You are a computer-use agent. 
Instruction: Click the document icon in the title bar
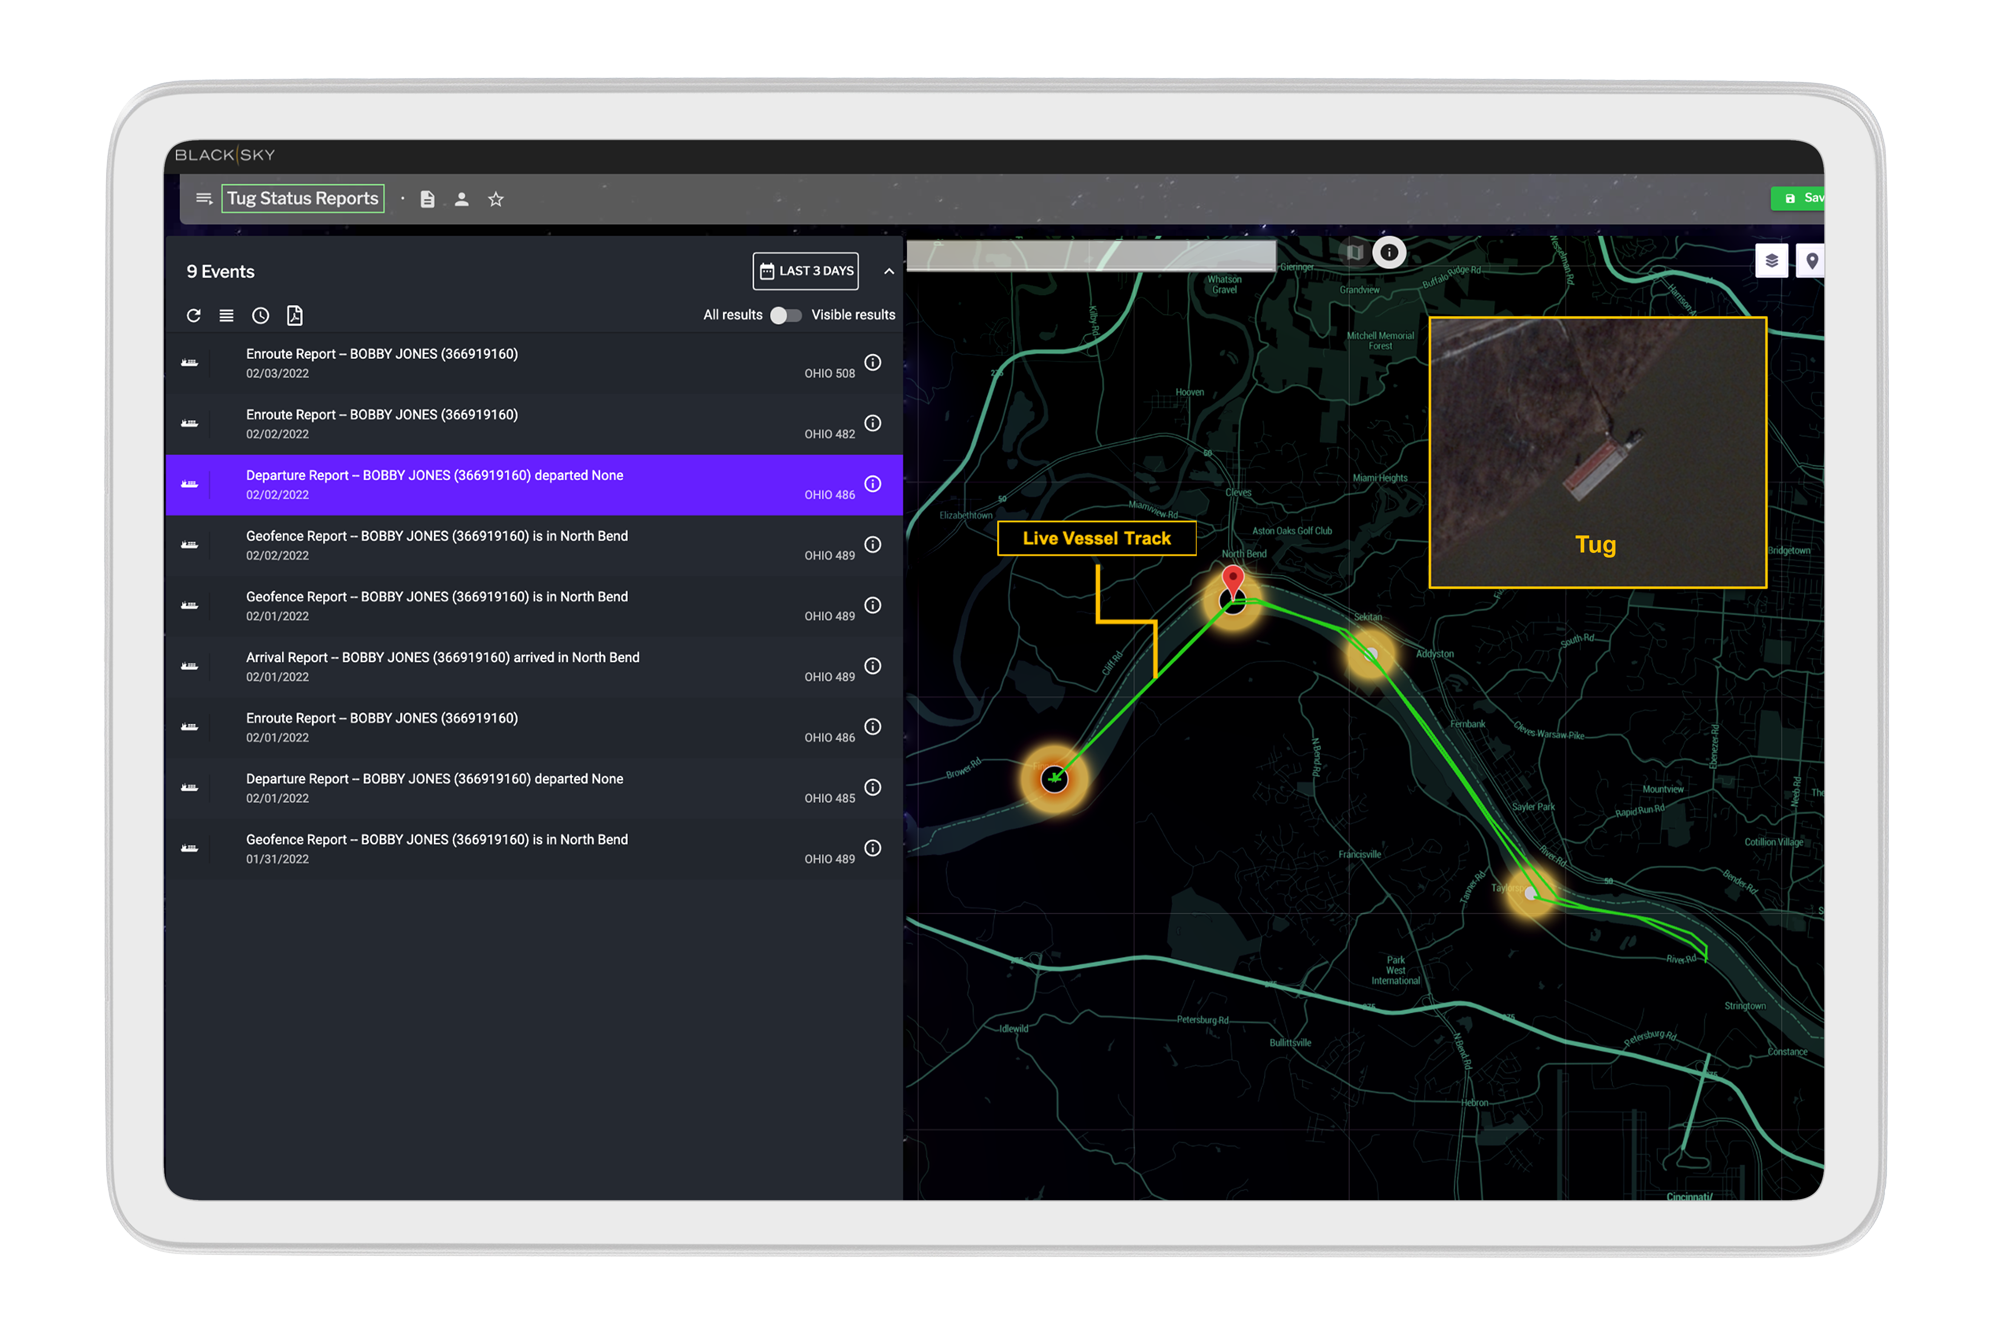[x=427, y=199]
